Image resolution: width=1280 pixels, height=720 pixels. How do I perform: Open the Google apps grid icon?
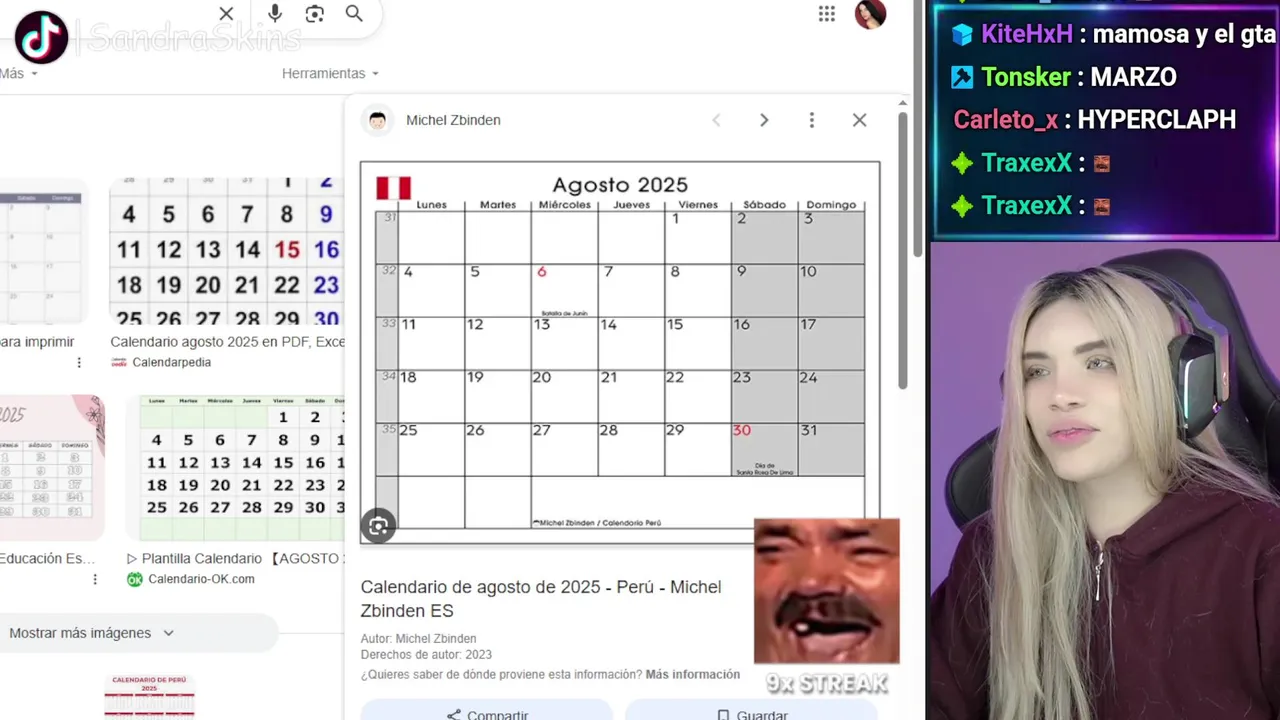[827, 14]
